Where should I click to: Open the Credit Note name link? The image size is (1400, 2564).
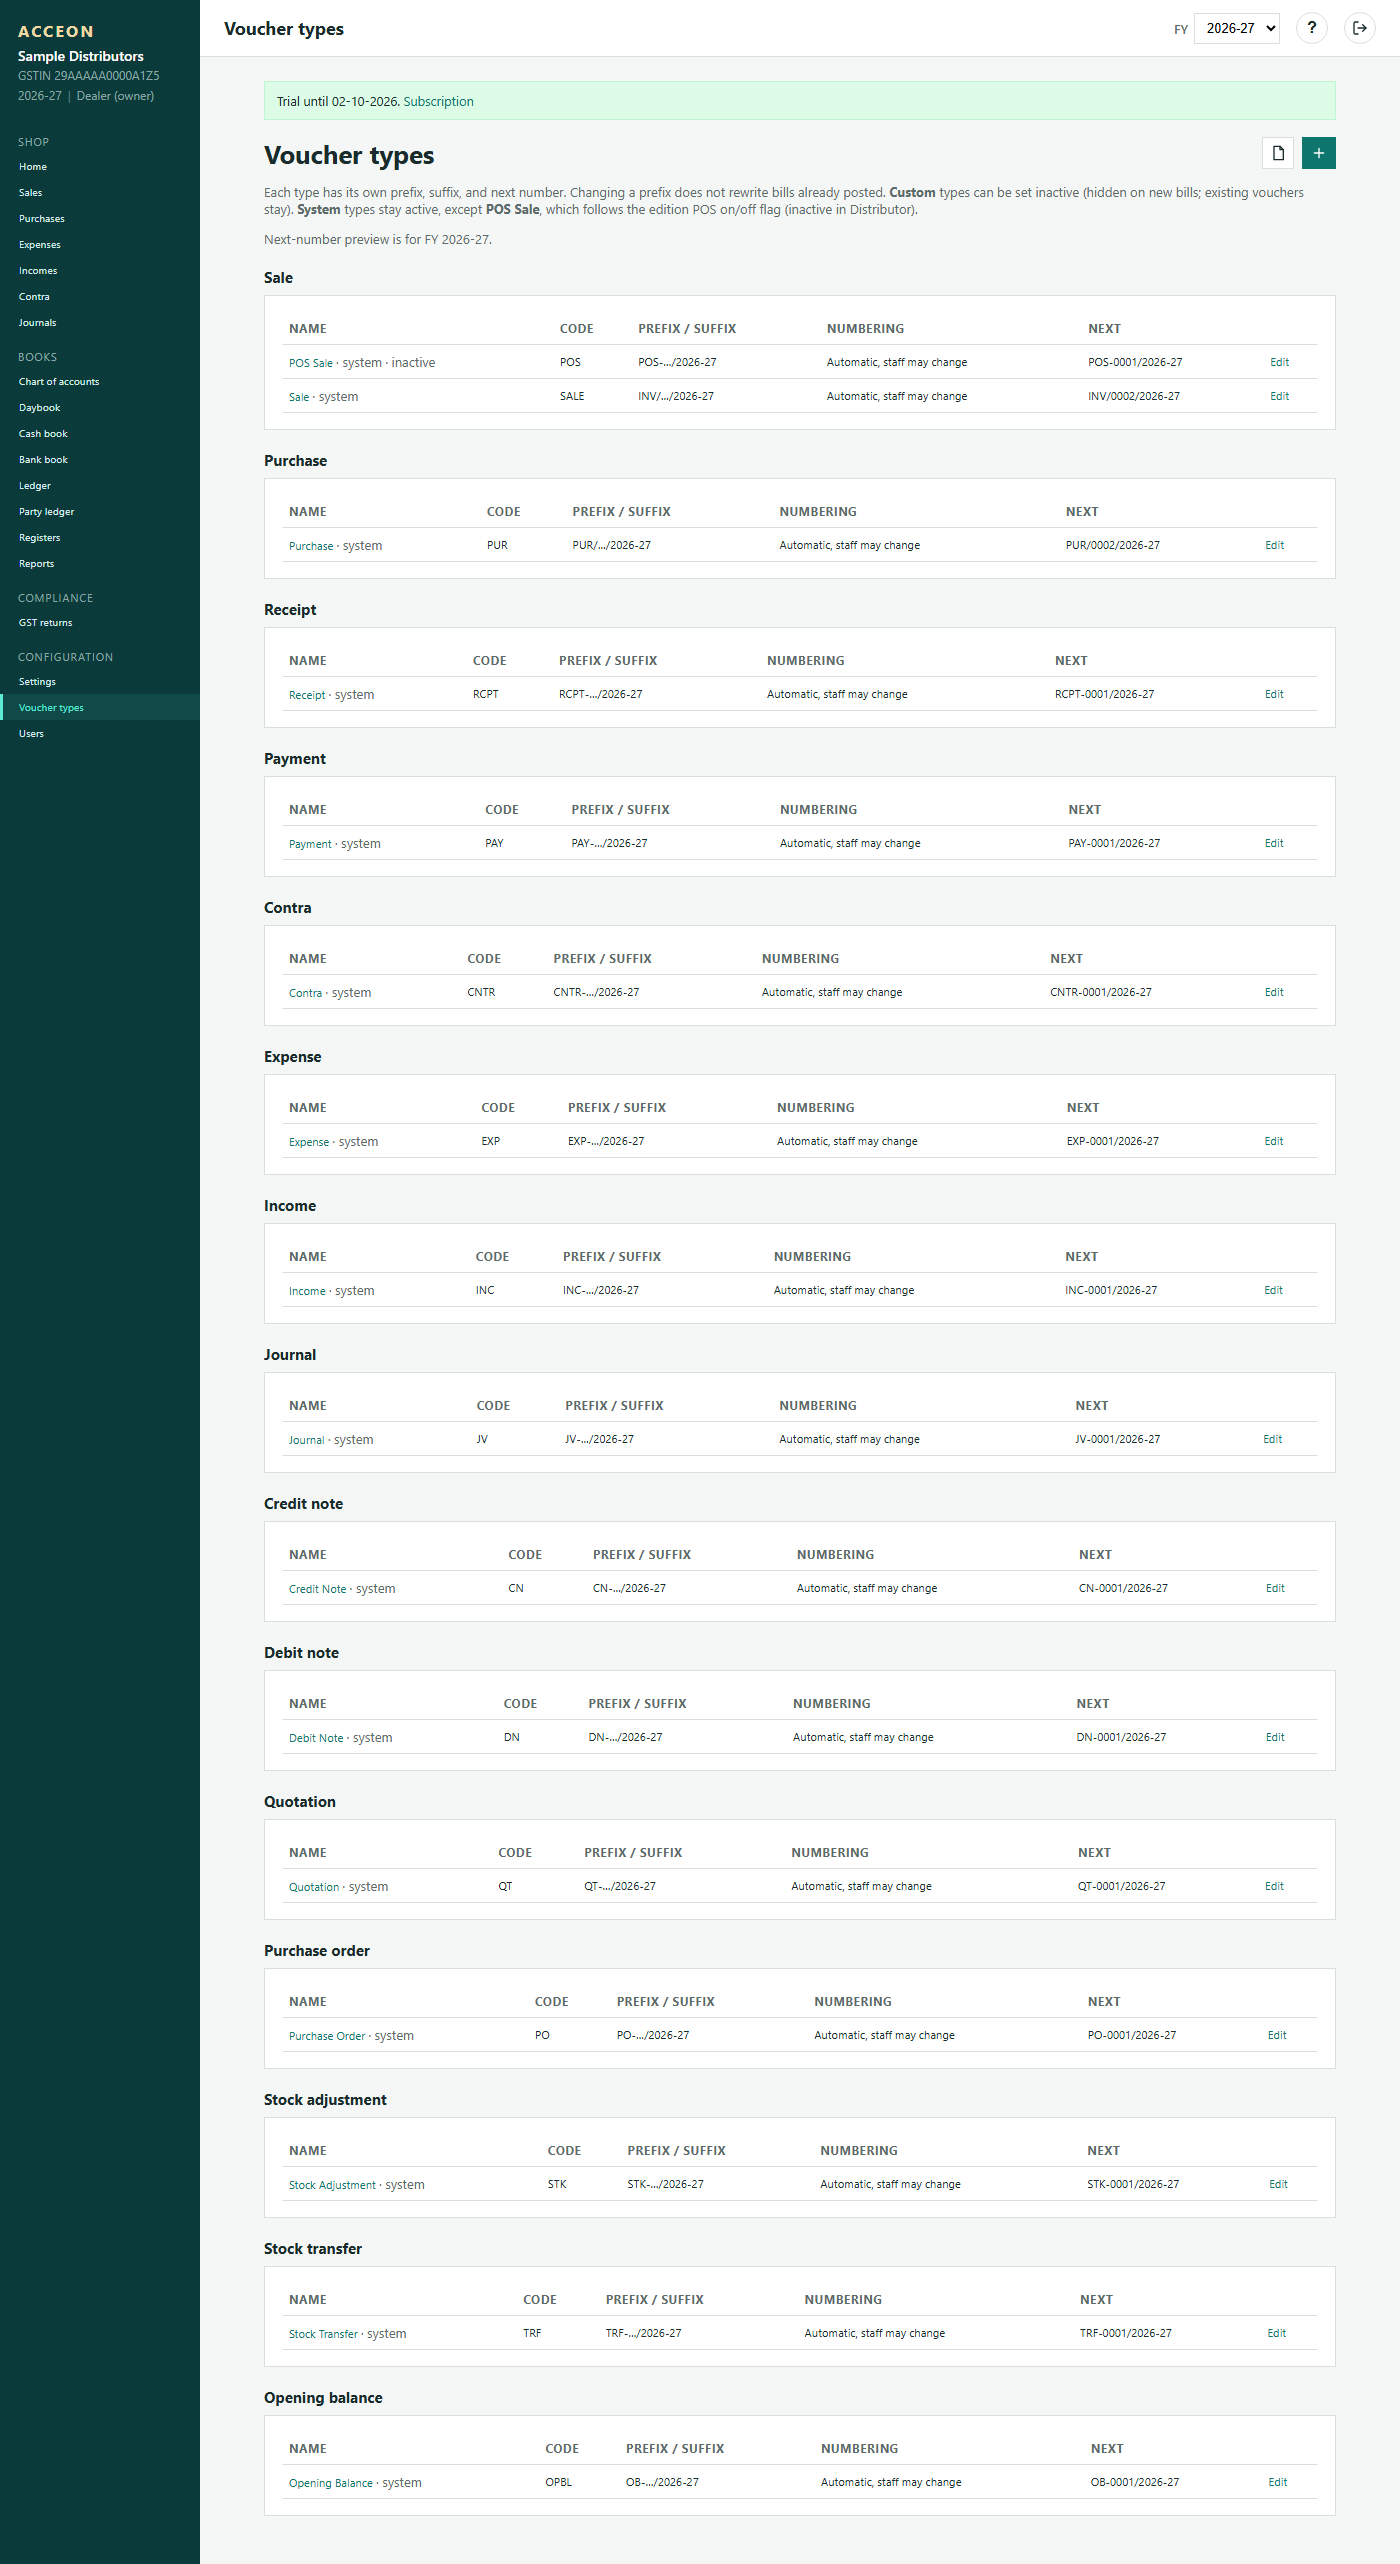pos(317,1589)
